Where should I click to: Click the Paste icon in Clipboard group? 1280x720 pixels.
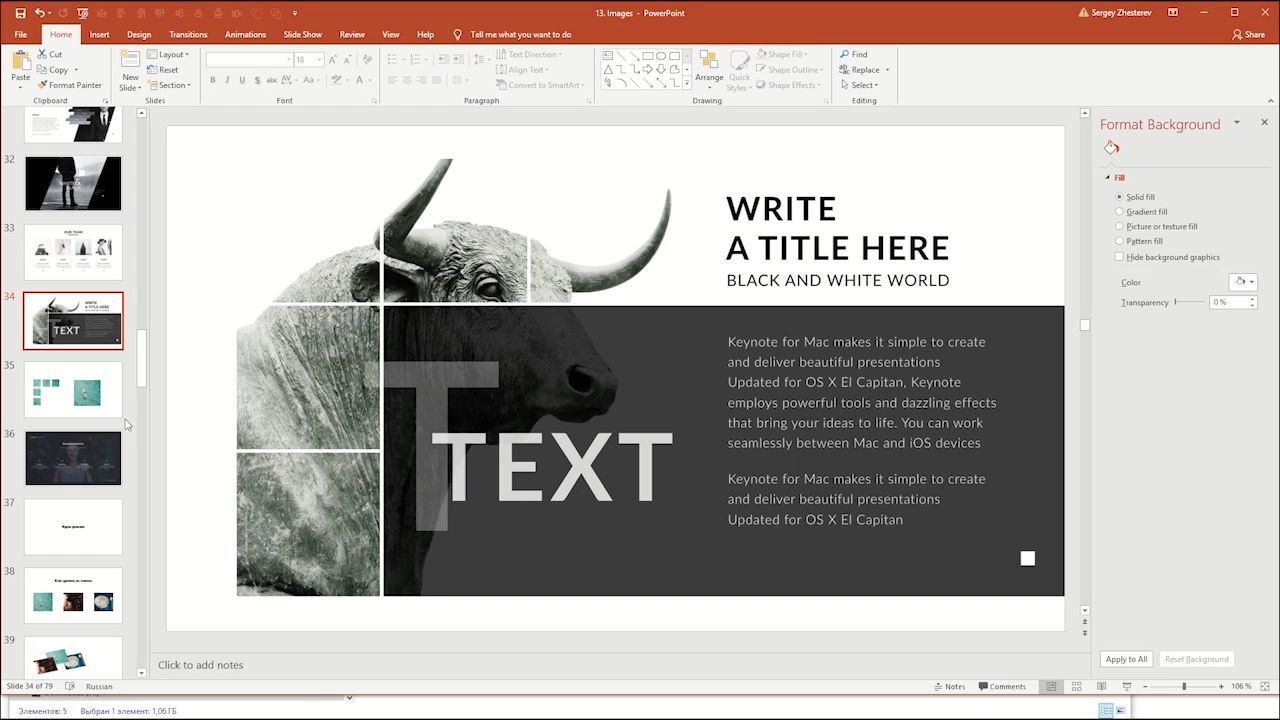pos(20,62)
